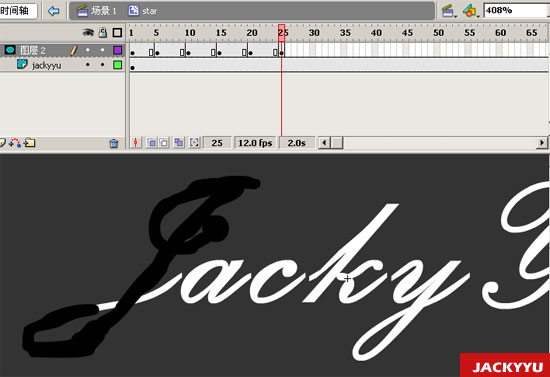Open the modify onion markers button

pos(194,143)
